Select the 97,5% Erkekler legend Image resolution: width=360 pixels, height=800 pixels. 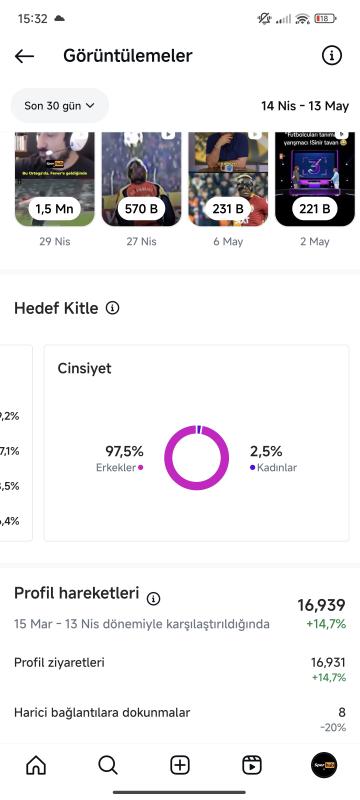point(120,459)
